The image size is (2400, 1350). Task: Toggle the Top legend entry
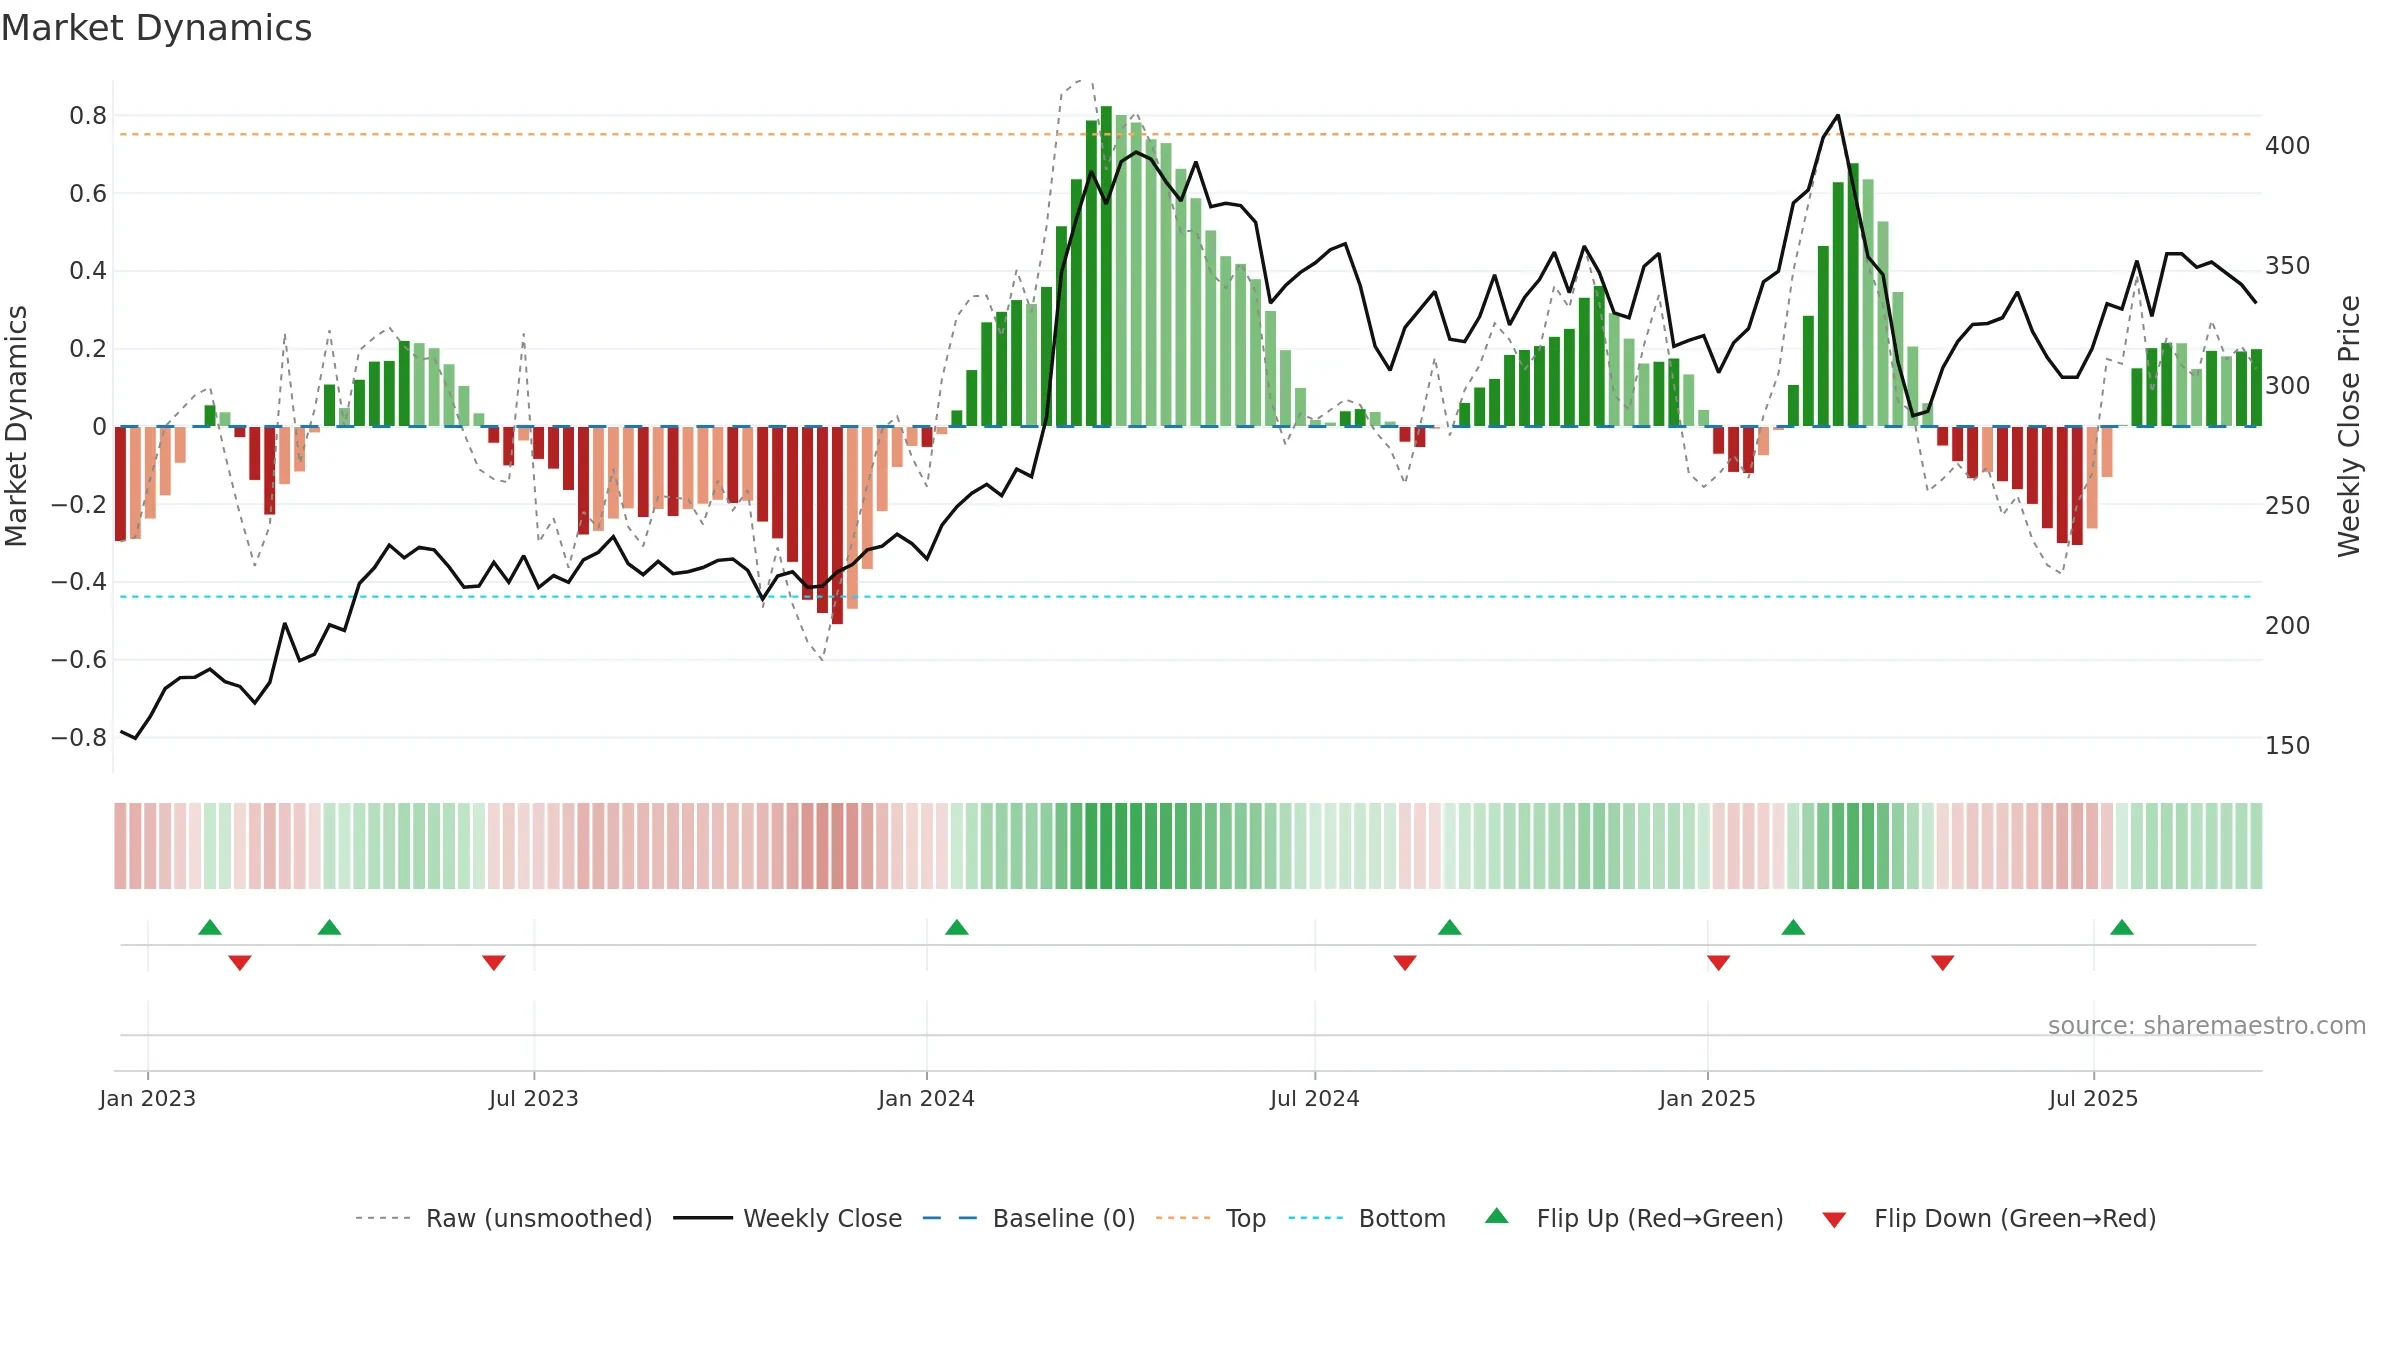coord(1211,1218)
